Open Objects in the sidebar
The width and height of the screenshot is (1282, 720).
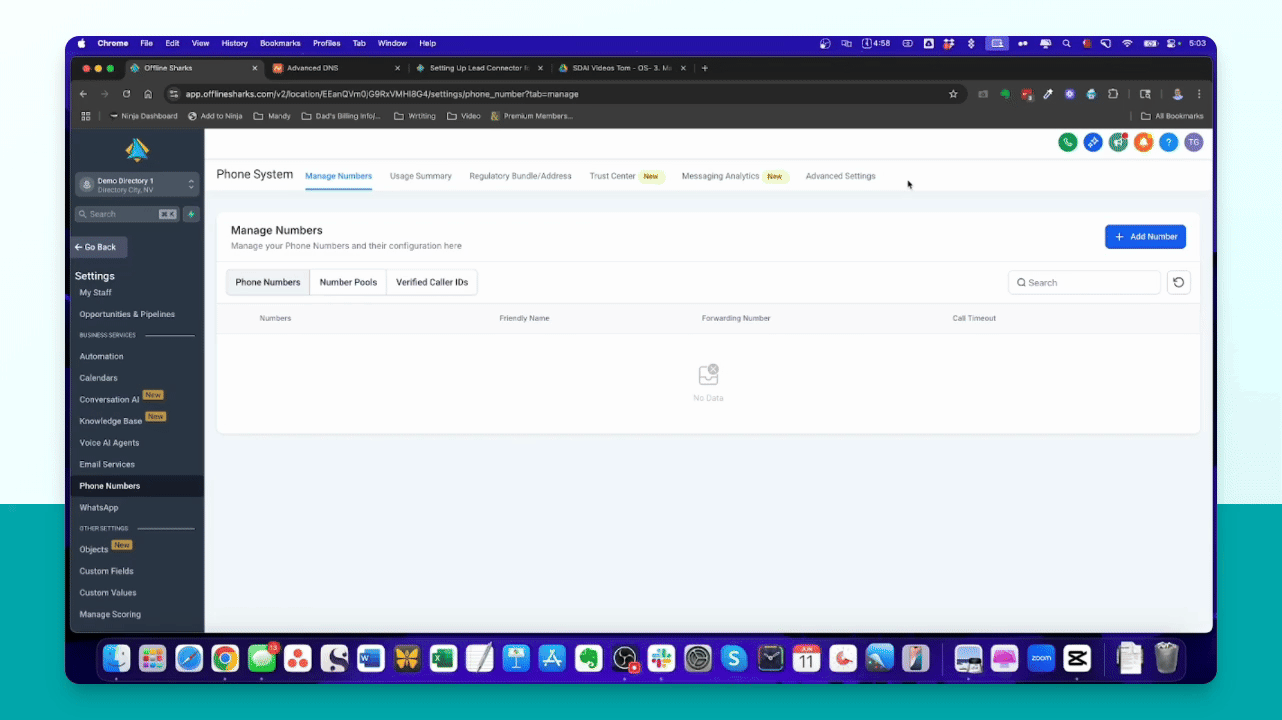(x=93, y=549)
